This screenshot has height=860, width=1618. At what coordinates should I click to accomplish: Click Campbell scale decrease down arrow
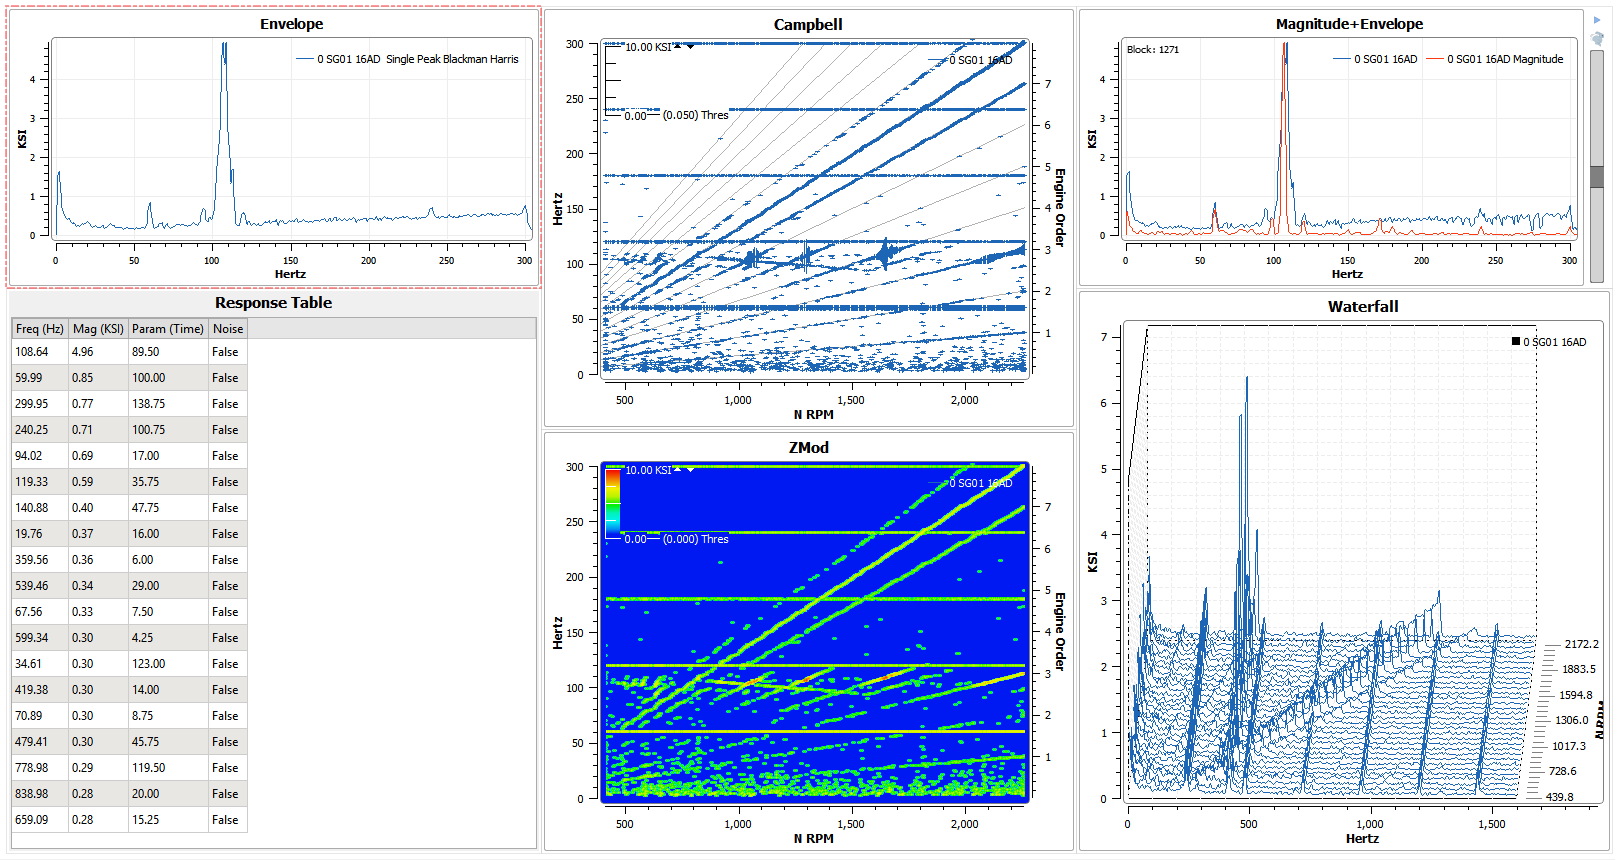coord(690,46)
